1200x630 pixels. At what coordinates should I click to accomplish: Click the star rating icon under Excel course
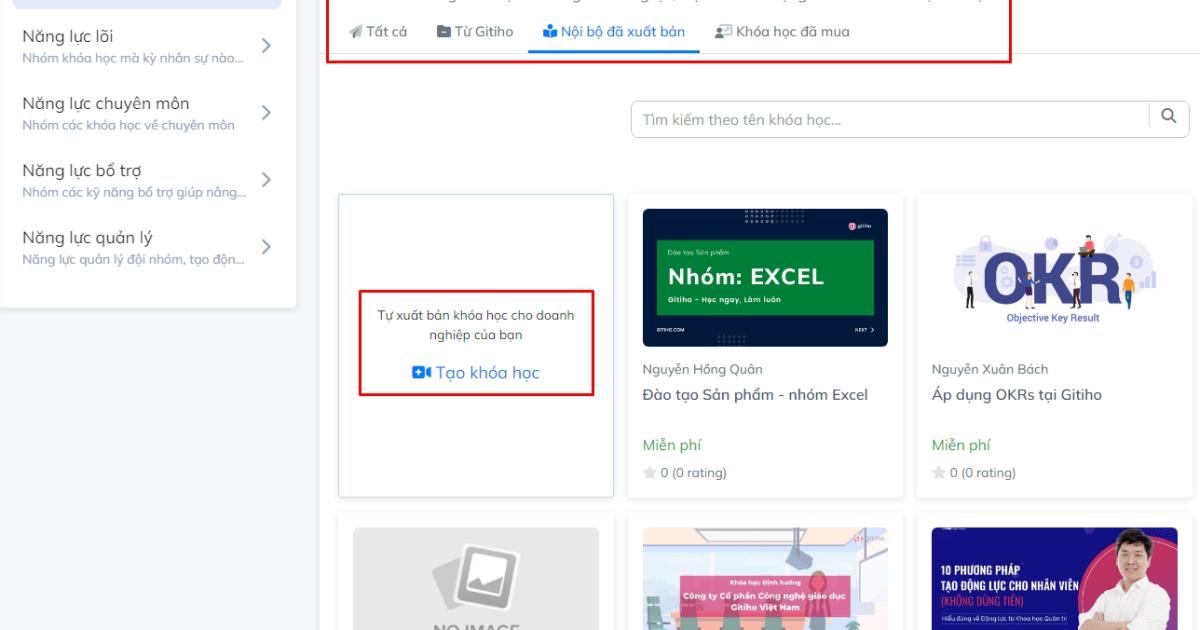652,471
